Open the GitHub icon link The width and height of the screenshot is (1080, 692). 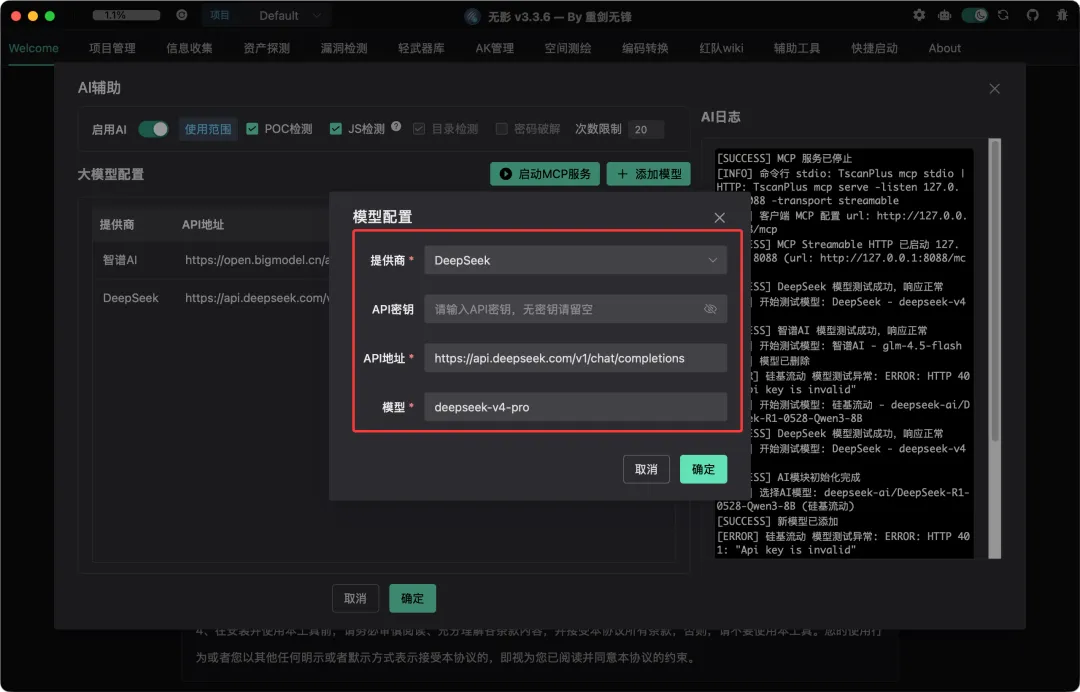[1032, 15]
